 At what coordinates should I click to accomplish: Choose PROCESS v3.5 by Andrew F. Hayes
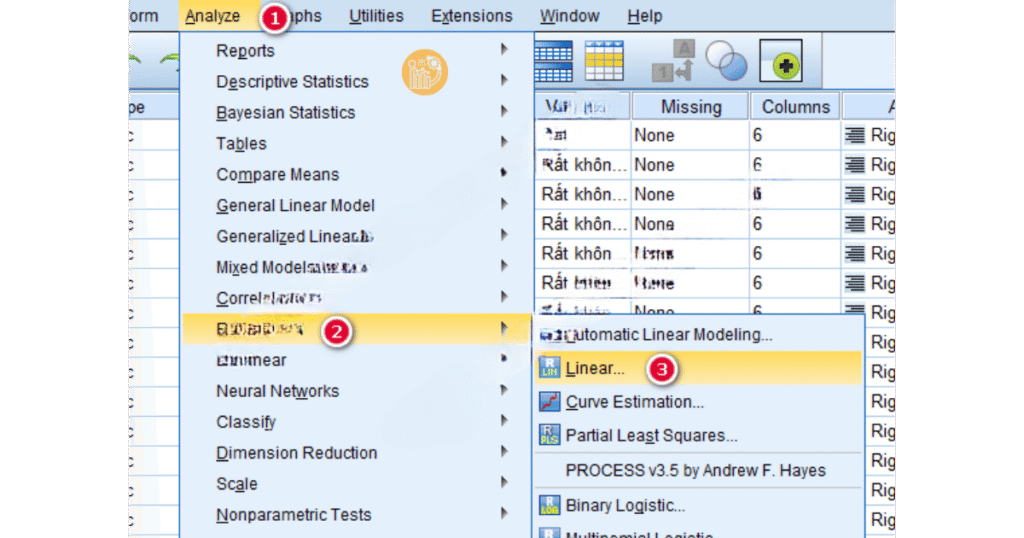(695, 470)
